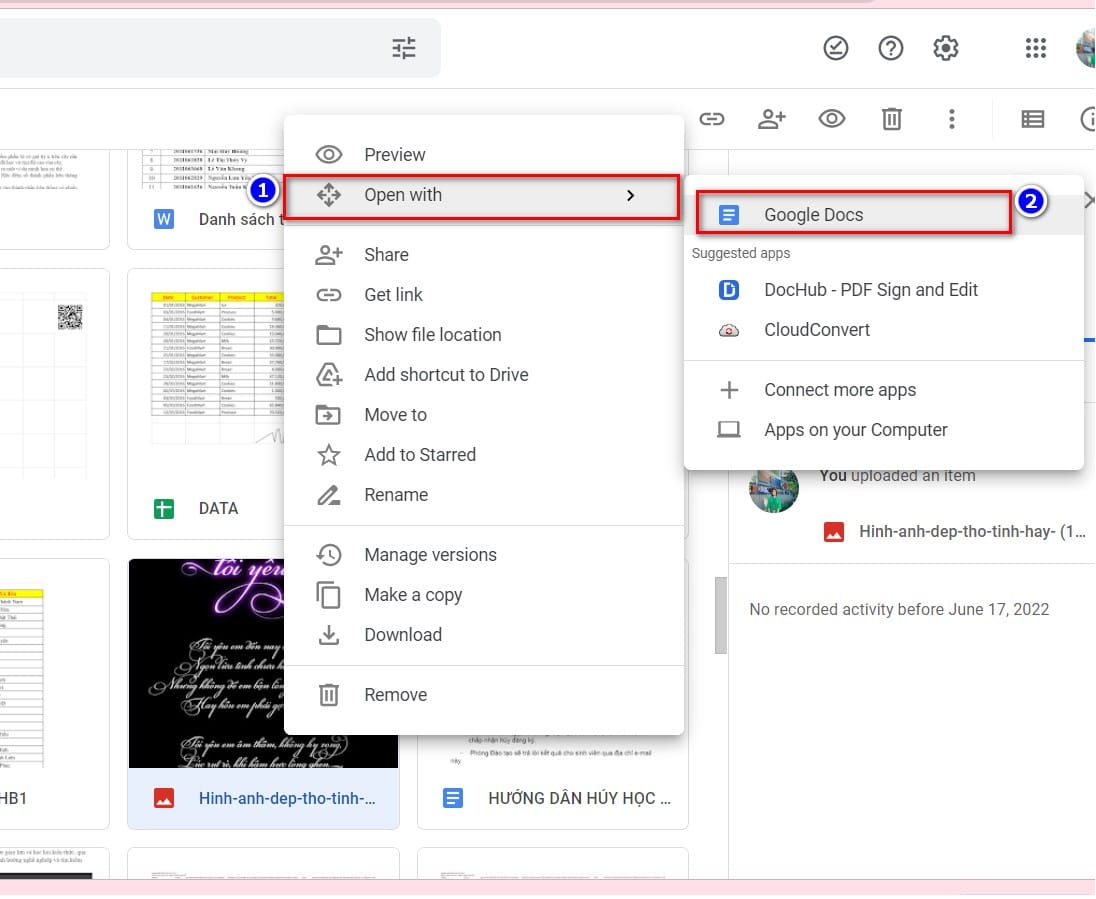
Task: Toggle search filter options icon
Action: [404, 46]
